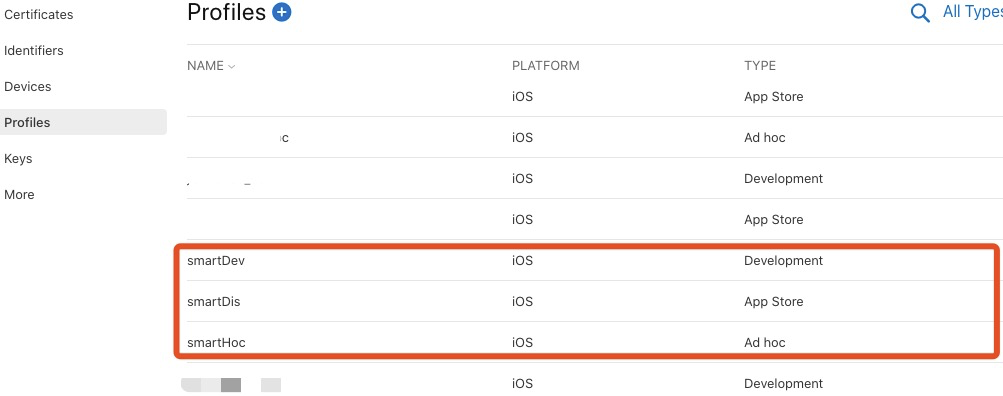Click the TYPE column header

coord(760,66)
